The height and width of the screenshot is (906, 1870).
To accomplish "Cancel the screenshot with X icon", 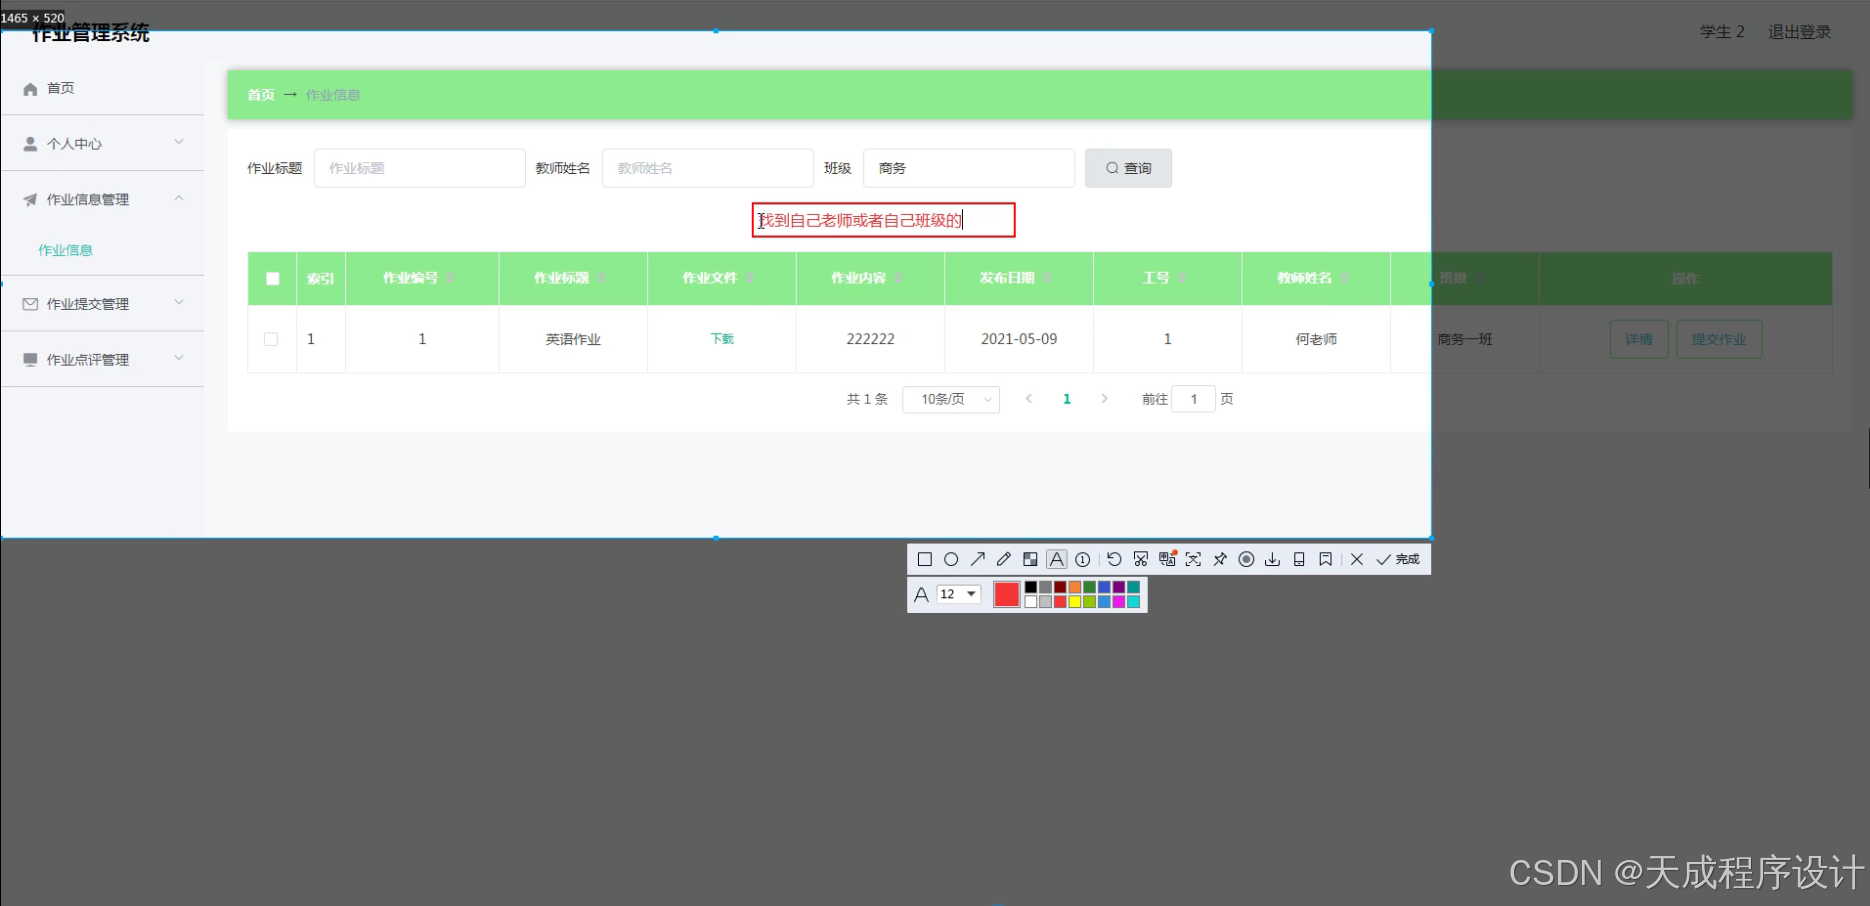I will click(1357, 559).
